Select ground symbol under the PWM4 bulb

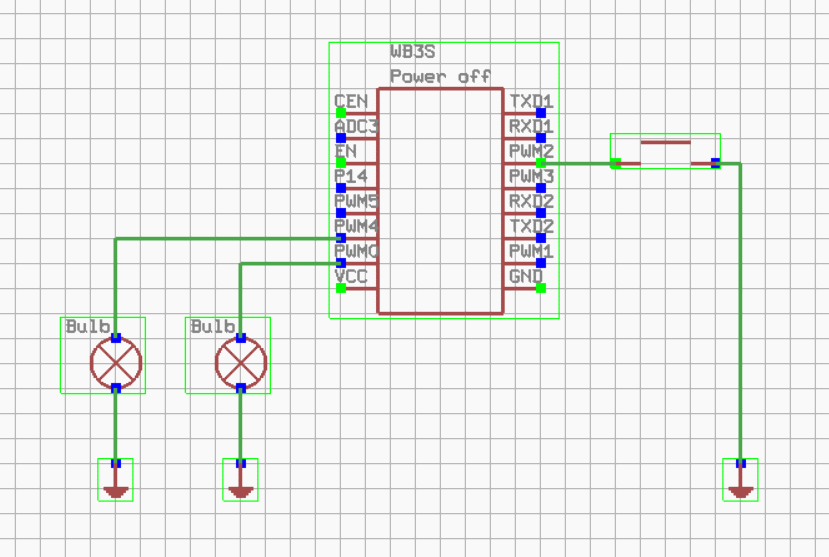coord(116,480)
